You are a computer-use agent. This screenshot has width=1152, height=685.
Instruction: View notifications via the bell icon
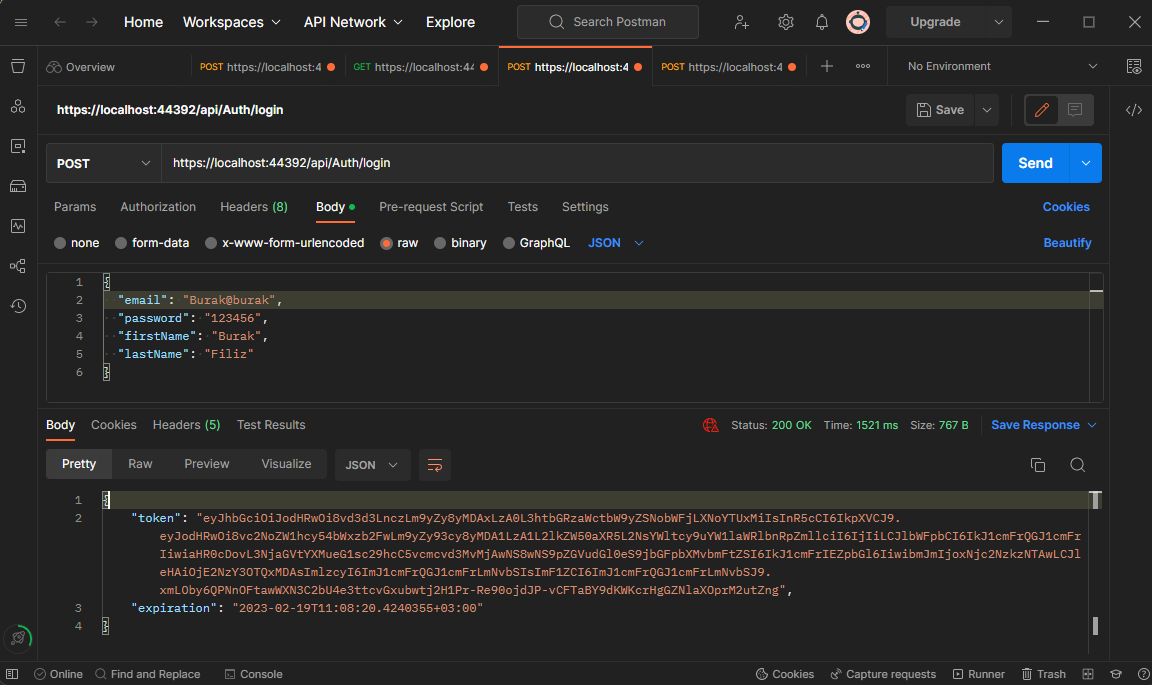(x=820, y=21)
